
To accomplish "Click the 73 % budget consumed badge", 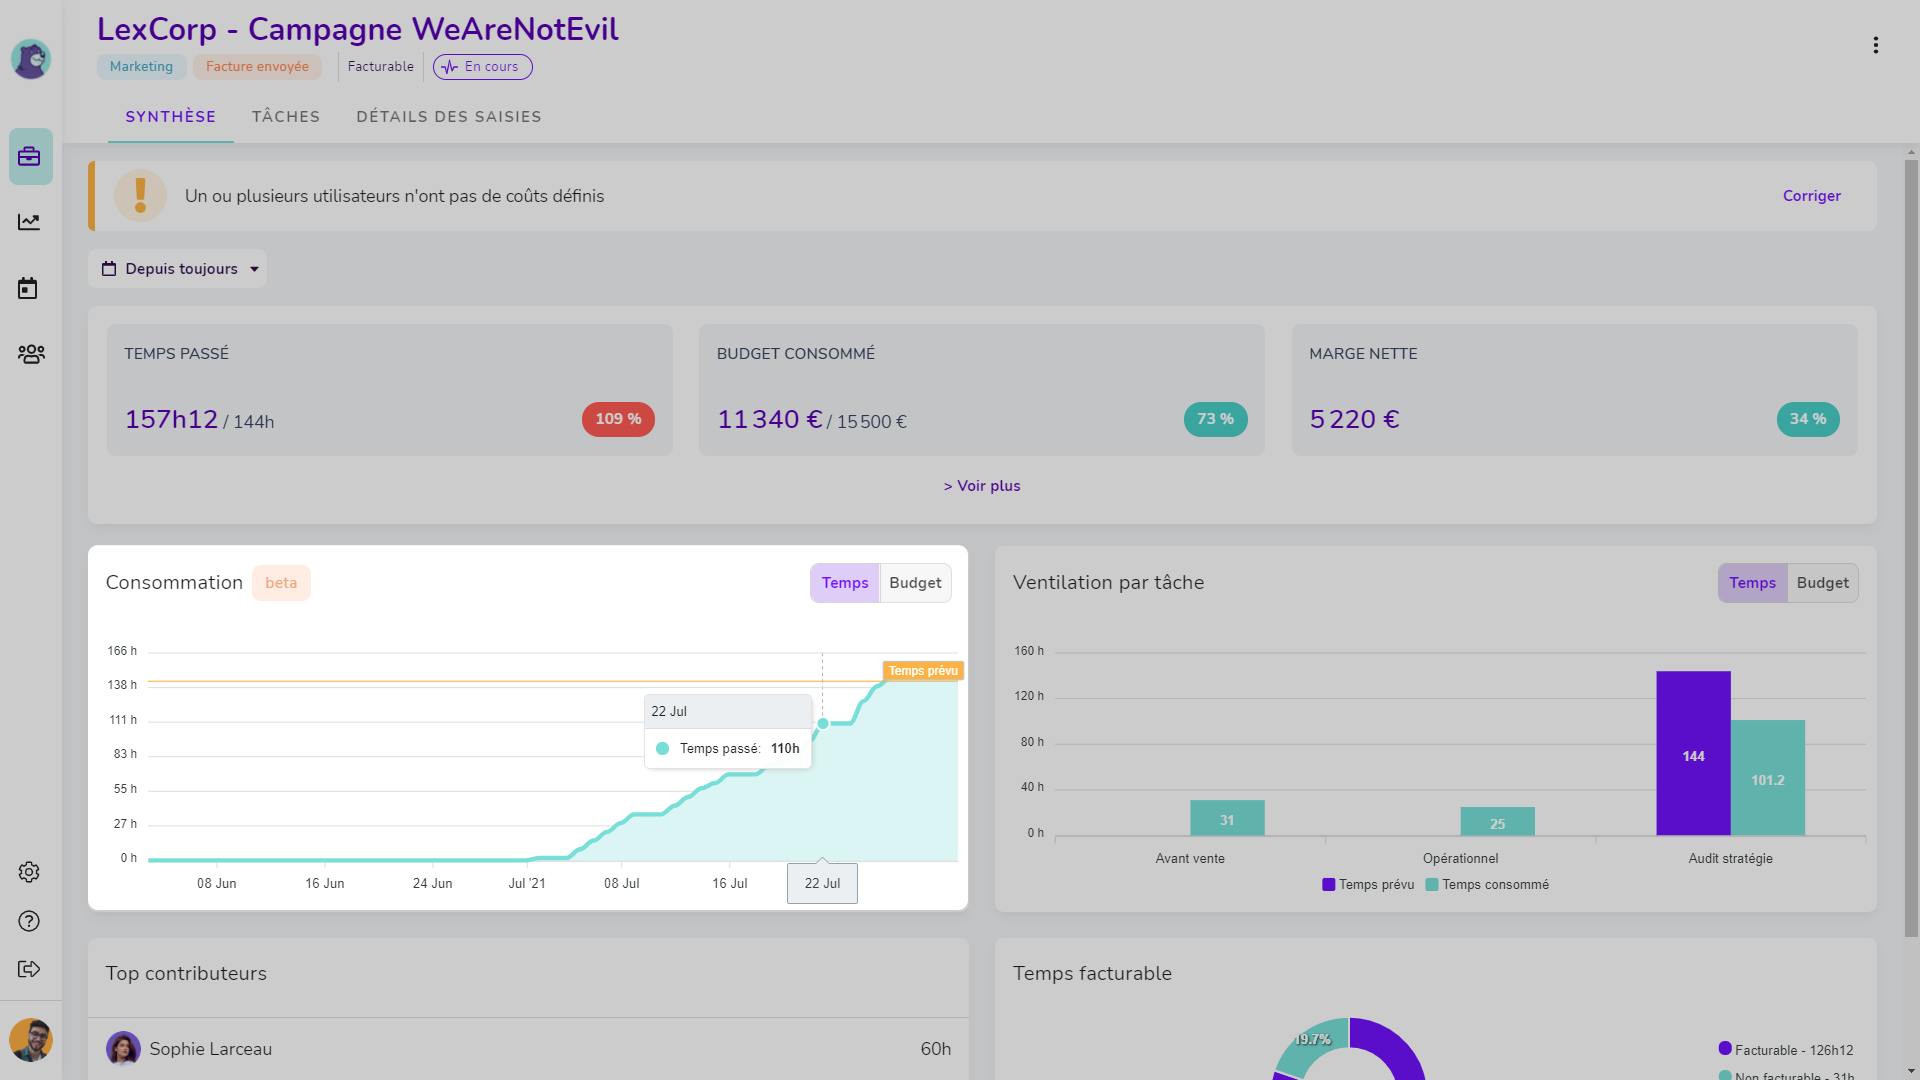I will (1215, 419).
